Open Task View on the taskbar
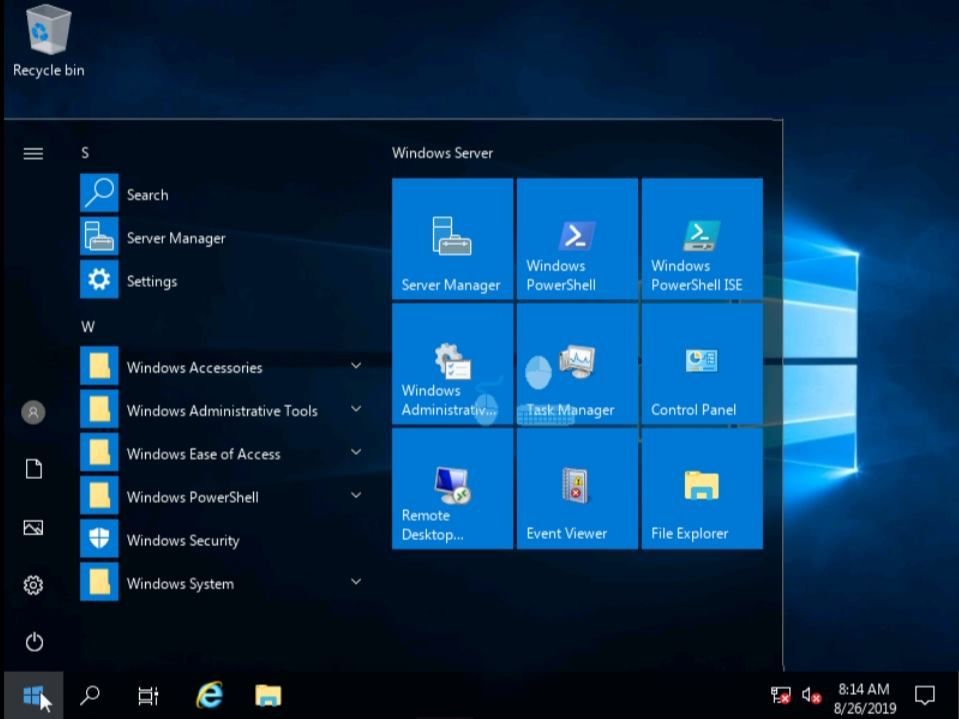The height and width of the screenshot is (719, 959). click(x=148, y=694)
